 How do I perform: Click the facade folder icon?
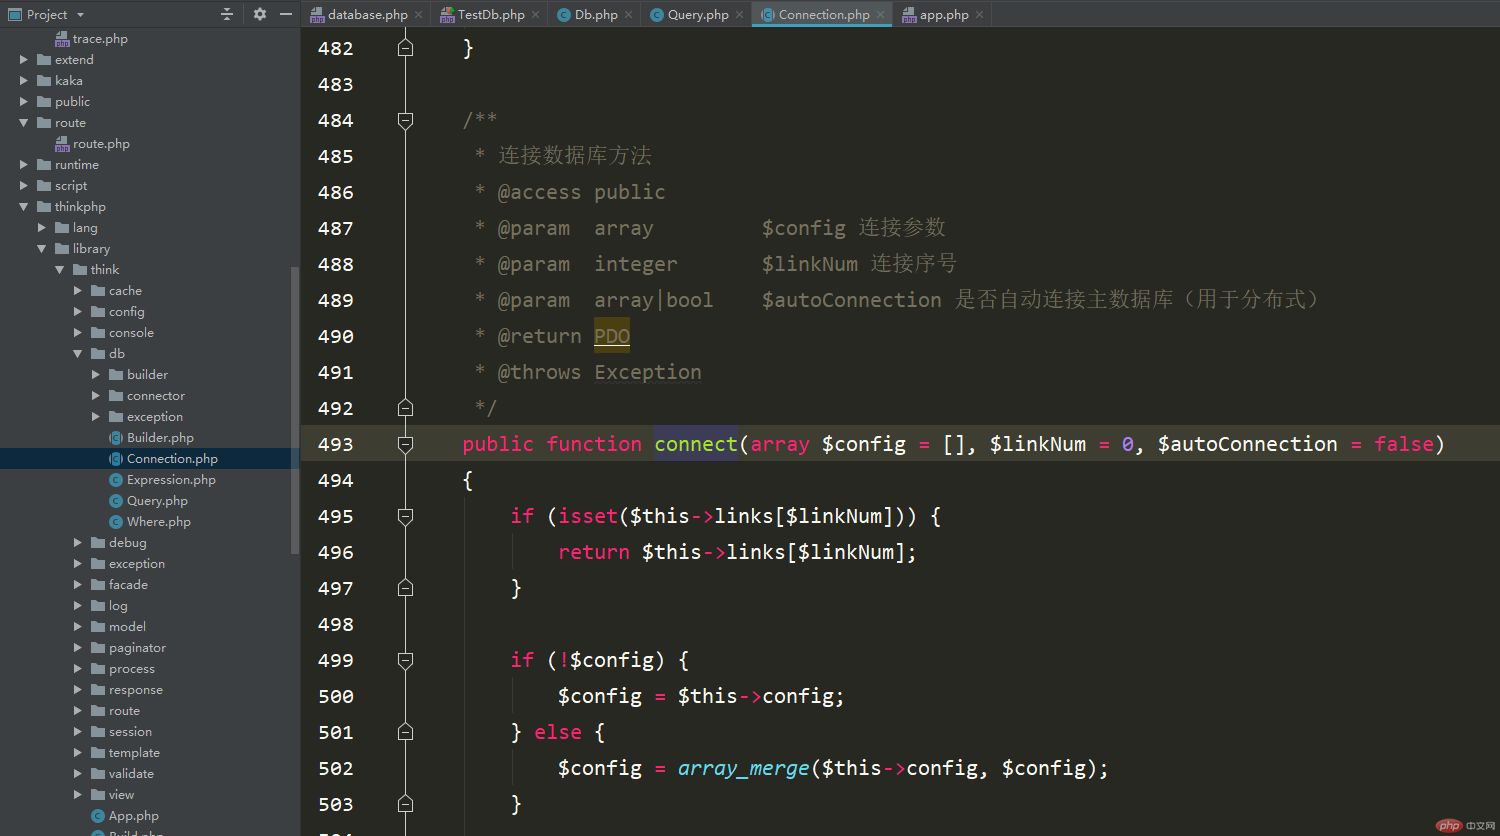[98, 585]
